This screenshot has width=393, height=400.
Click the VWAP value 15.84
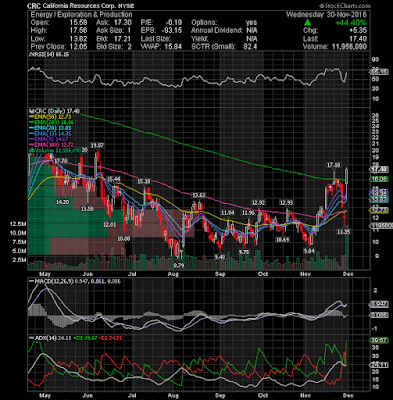[174, 47]
